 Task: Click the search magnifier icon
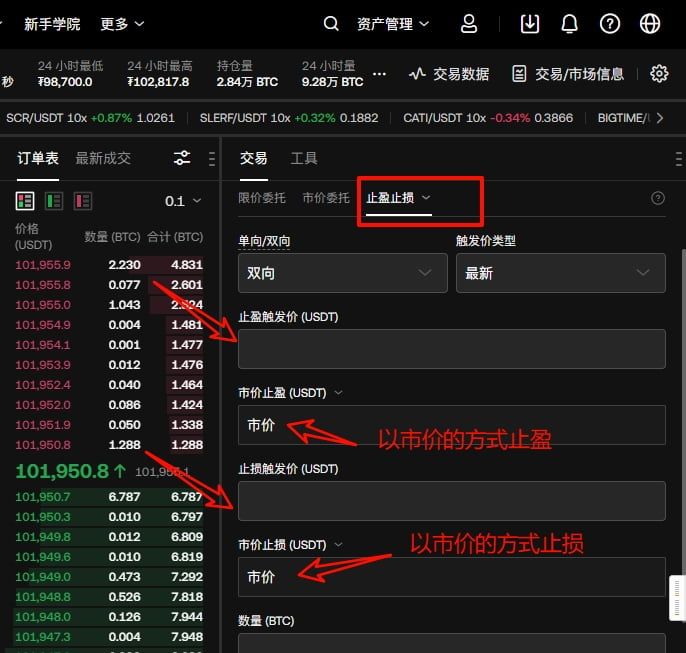point(332,23)
